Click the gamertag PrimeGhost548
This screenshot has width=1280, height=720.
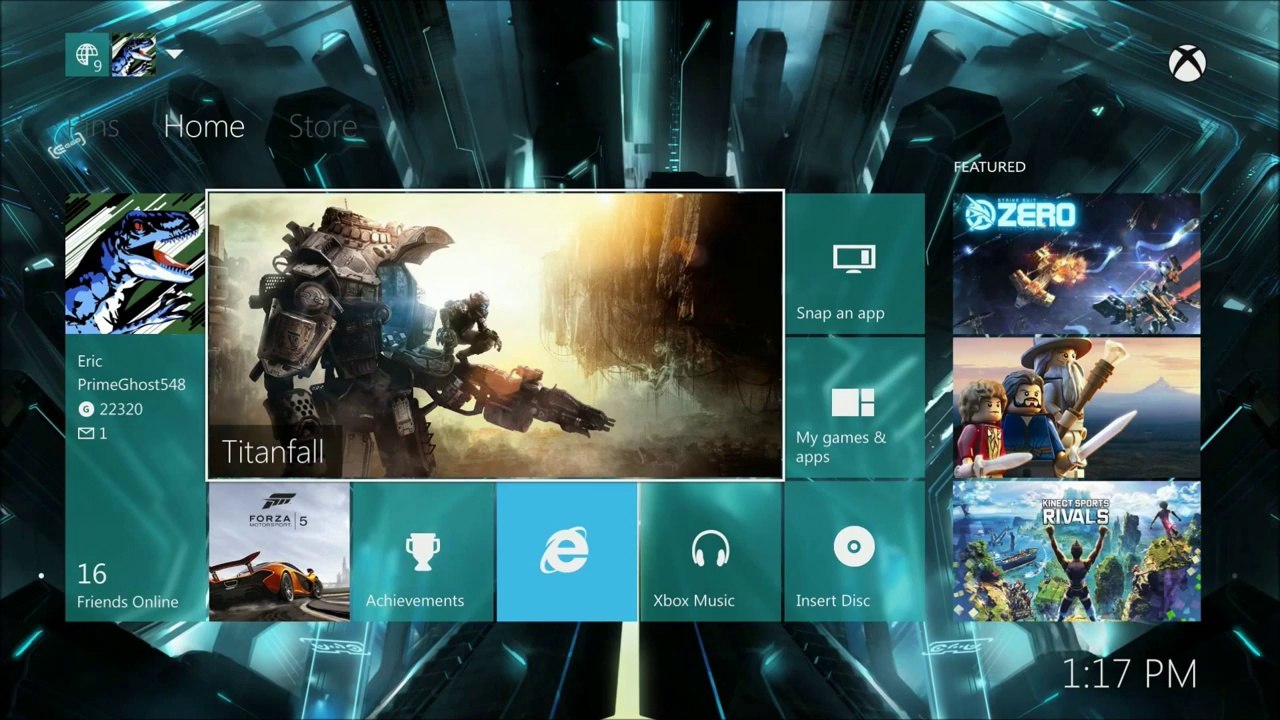click(x=131, y=384)
